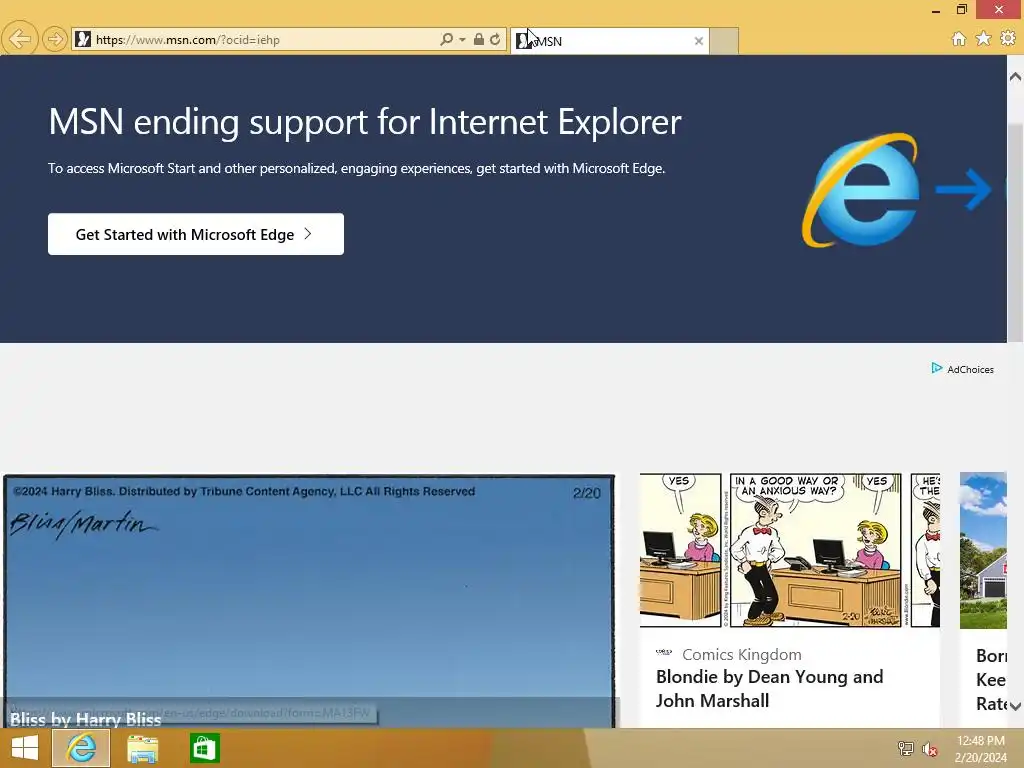The width and height of the screenshot is (1024, 768).
Task: Go back with the browser Back arrow
Action: click(19, 39)
